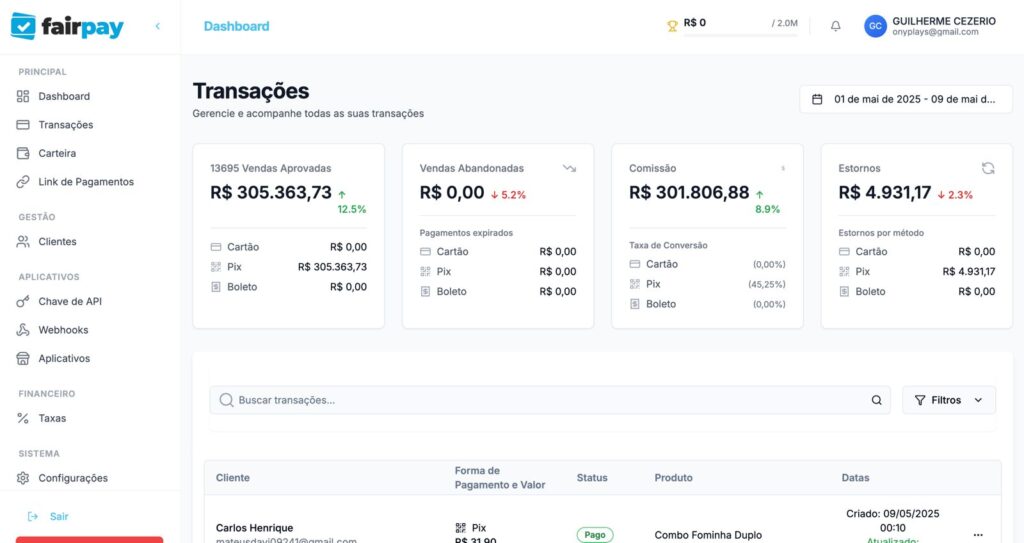The image size is (1024, 543).
Task: Click the R$ 305.363,73 approved sales value
Action: [271, 193]
